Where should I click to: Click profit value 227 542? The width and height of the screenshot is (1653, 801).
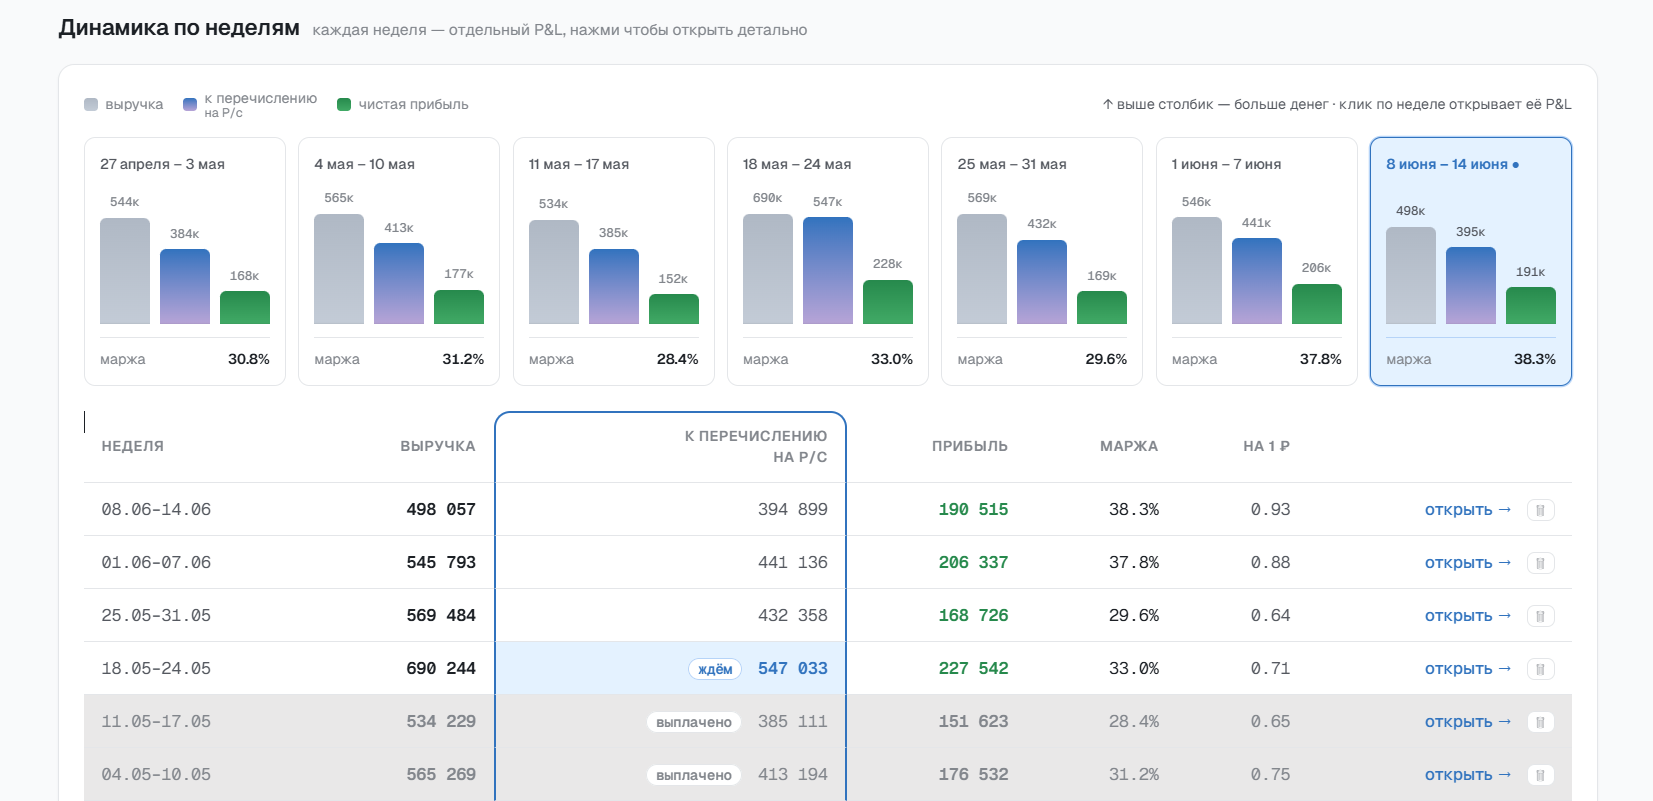(973, 669)
